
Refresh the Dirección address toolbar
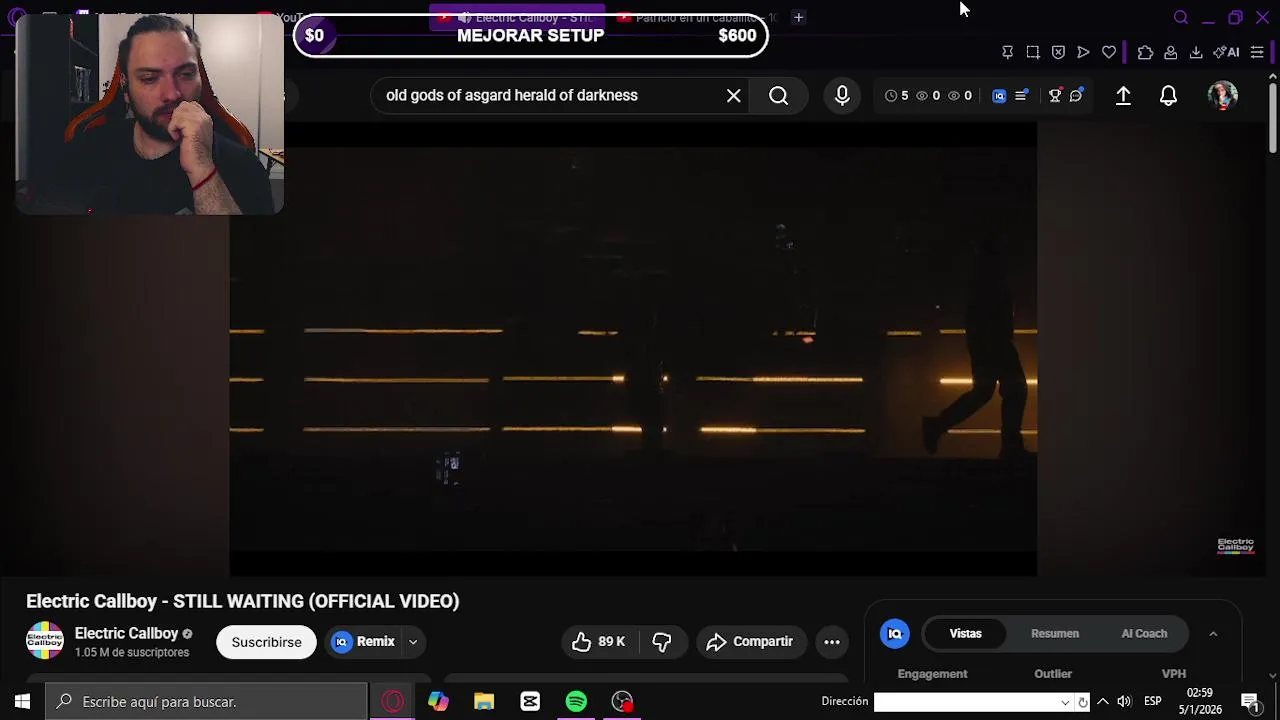pyautogui.click(x=1083, y=702)
